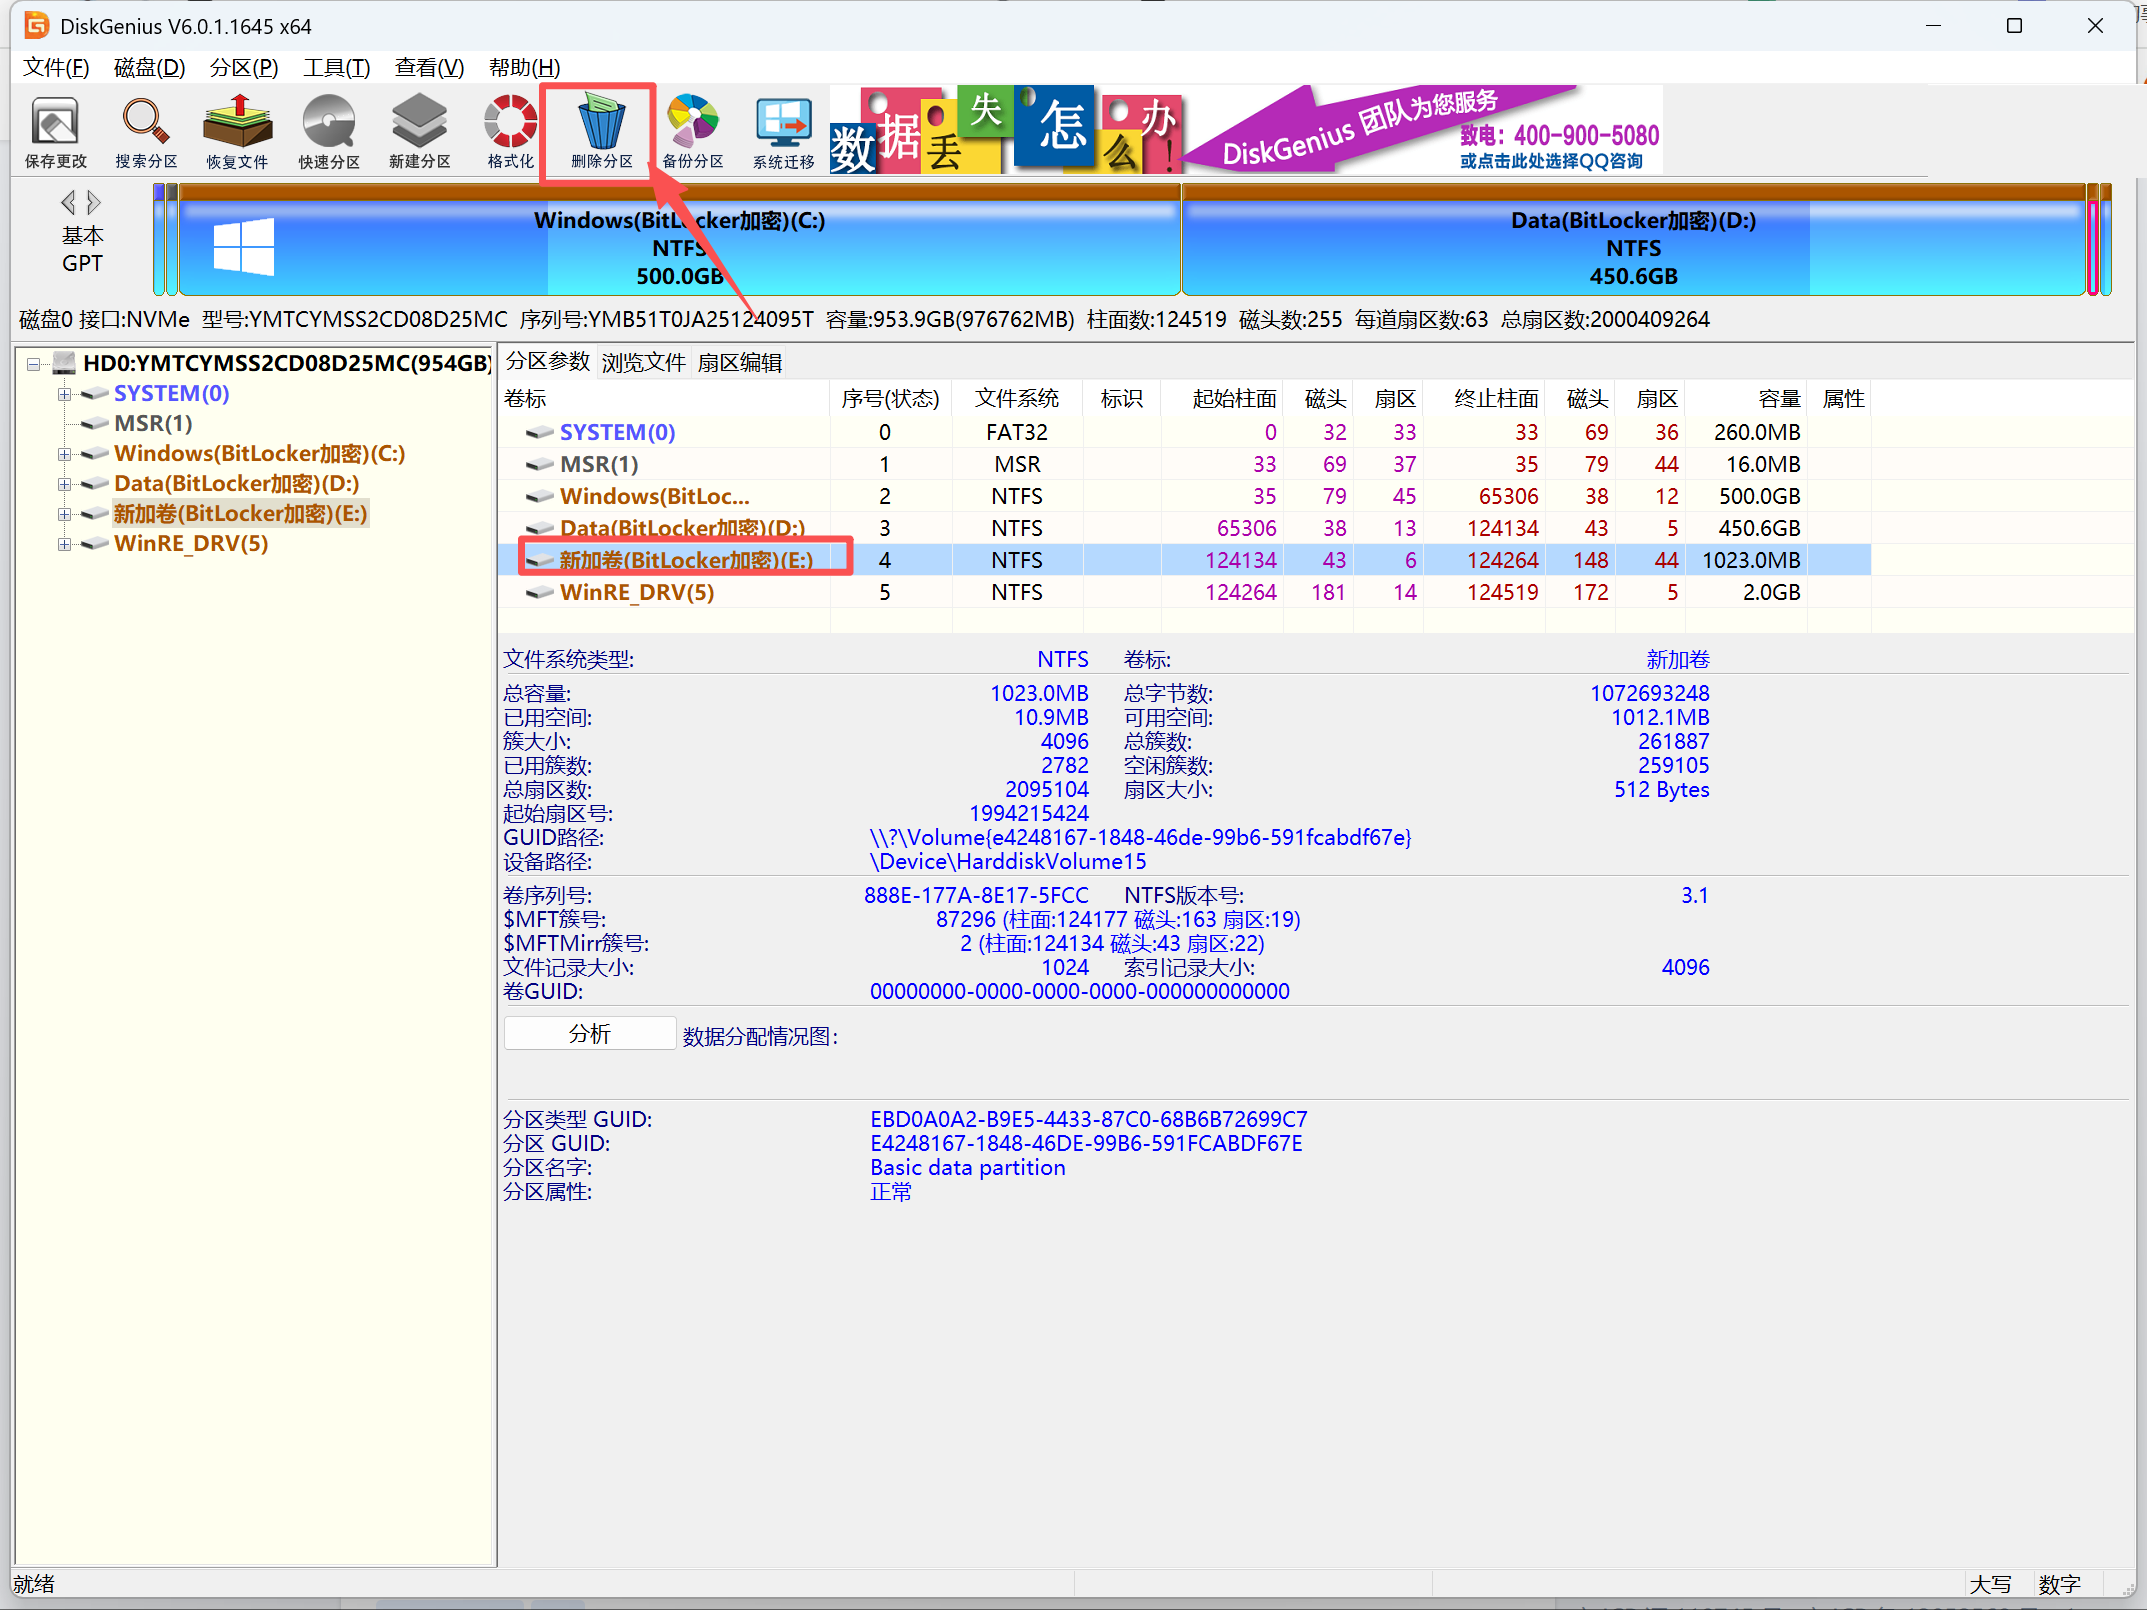Open the 工具(T) menu
The image size is (2147, 1610).
click(336, 67)
